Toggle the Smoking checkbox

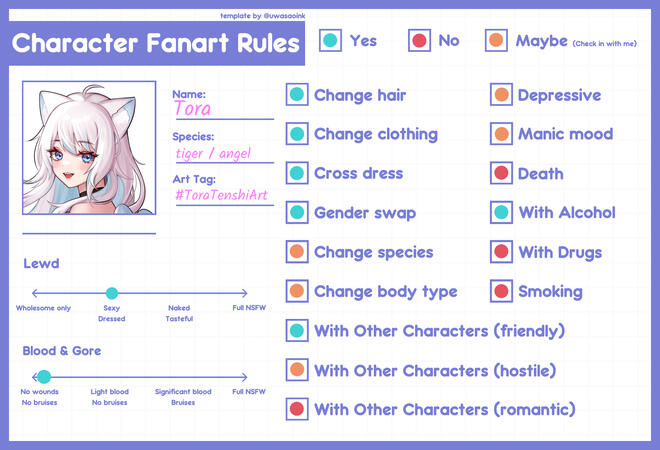click(x=501, y=291)
